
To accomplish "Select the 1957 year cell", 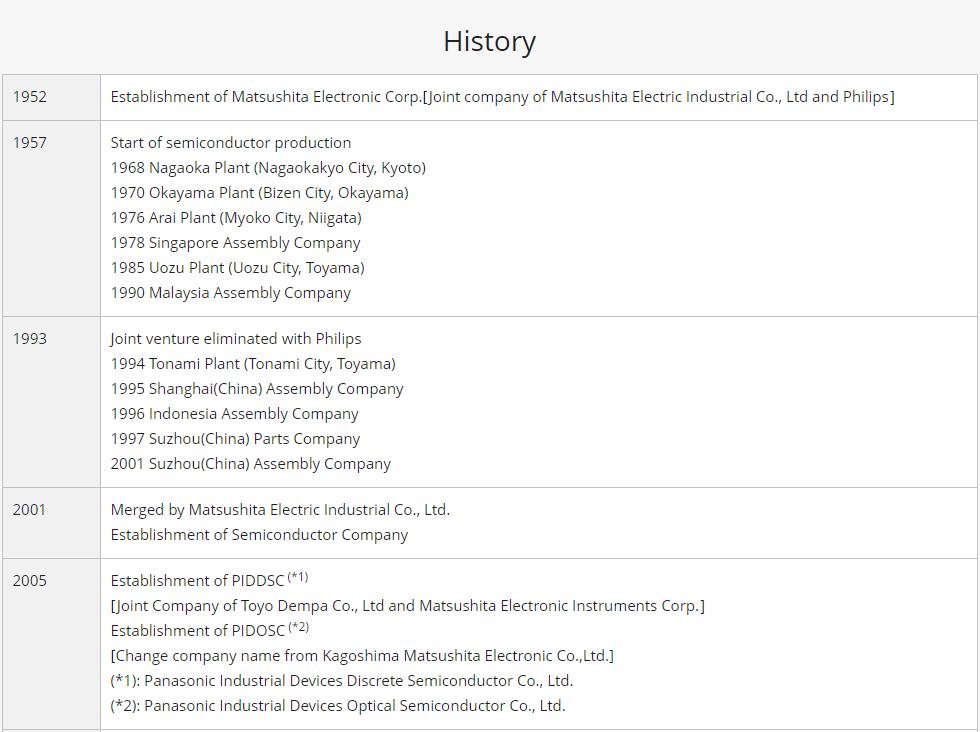I will pyautogui.click(x=30, y=143).
